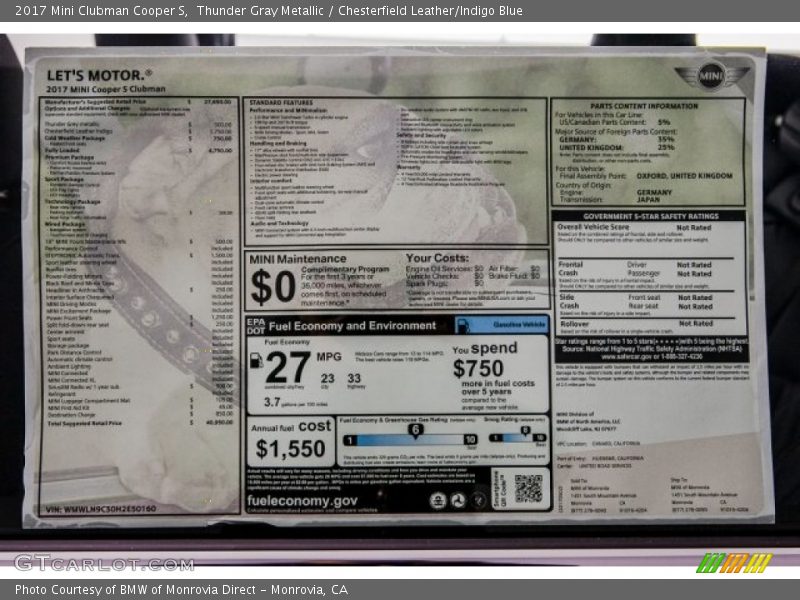Click 'Fuel Economy and Environment' header
Image resolution: width=800 pixels, height=600 pixels.
tap(353, 326)
